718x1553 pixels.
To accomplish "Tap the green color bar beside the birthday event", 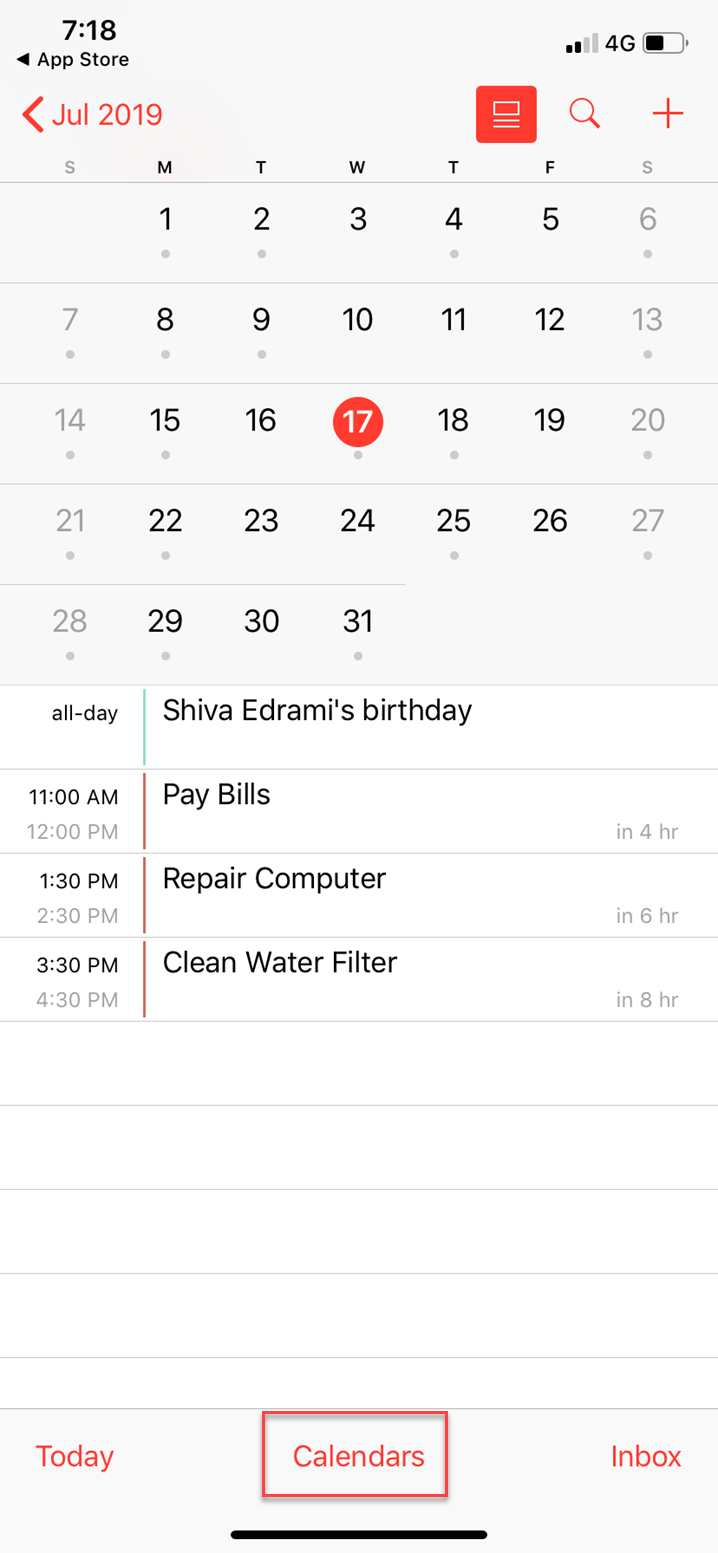I will click(x=144, y=726).
